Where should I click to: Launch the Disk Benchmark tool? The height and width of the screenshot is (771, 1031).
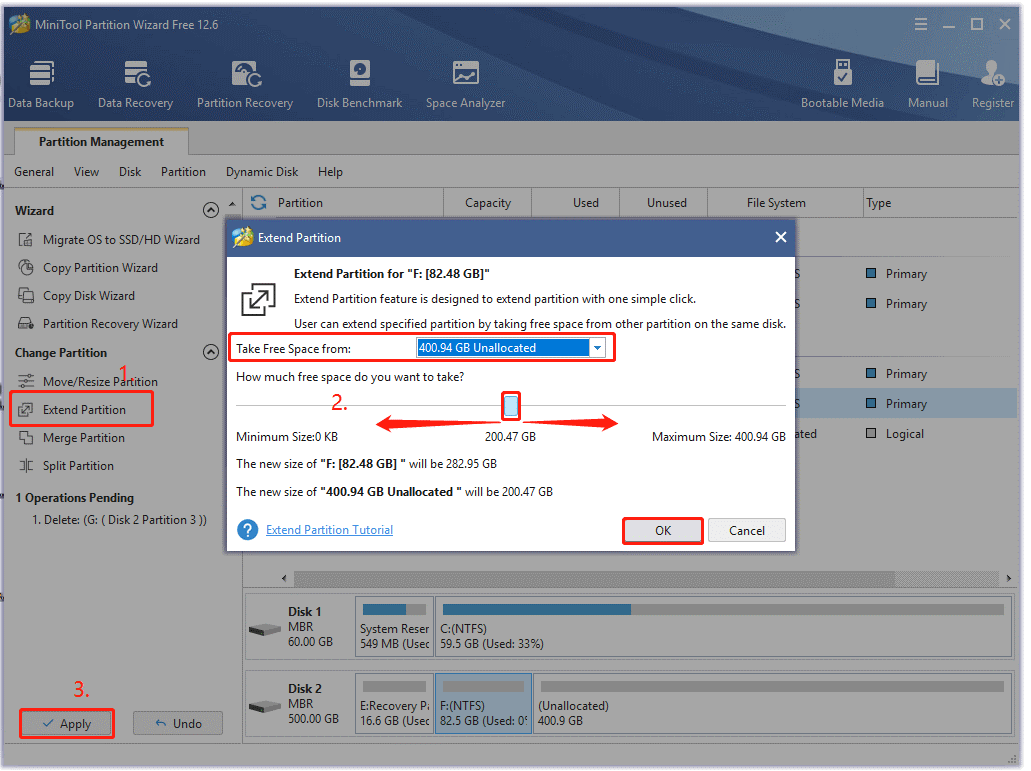point(359,83)
